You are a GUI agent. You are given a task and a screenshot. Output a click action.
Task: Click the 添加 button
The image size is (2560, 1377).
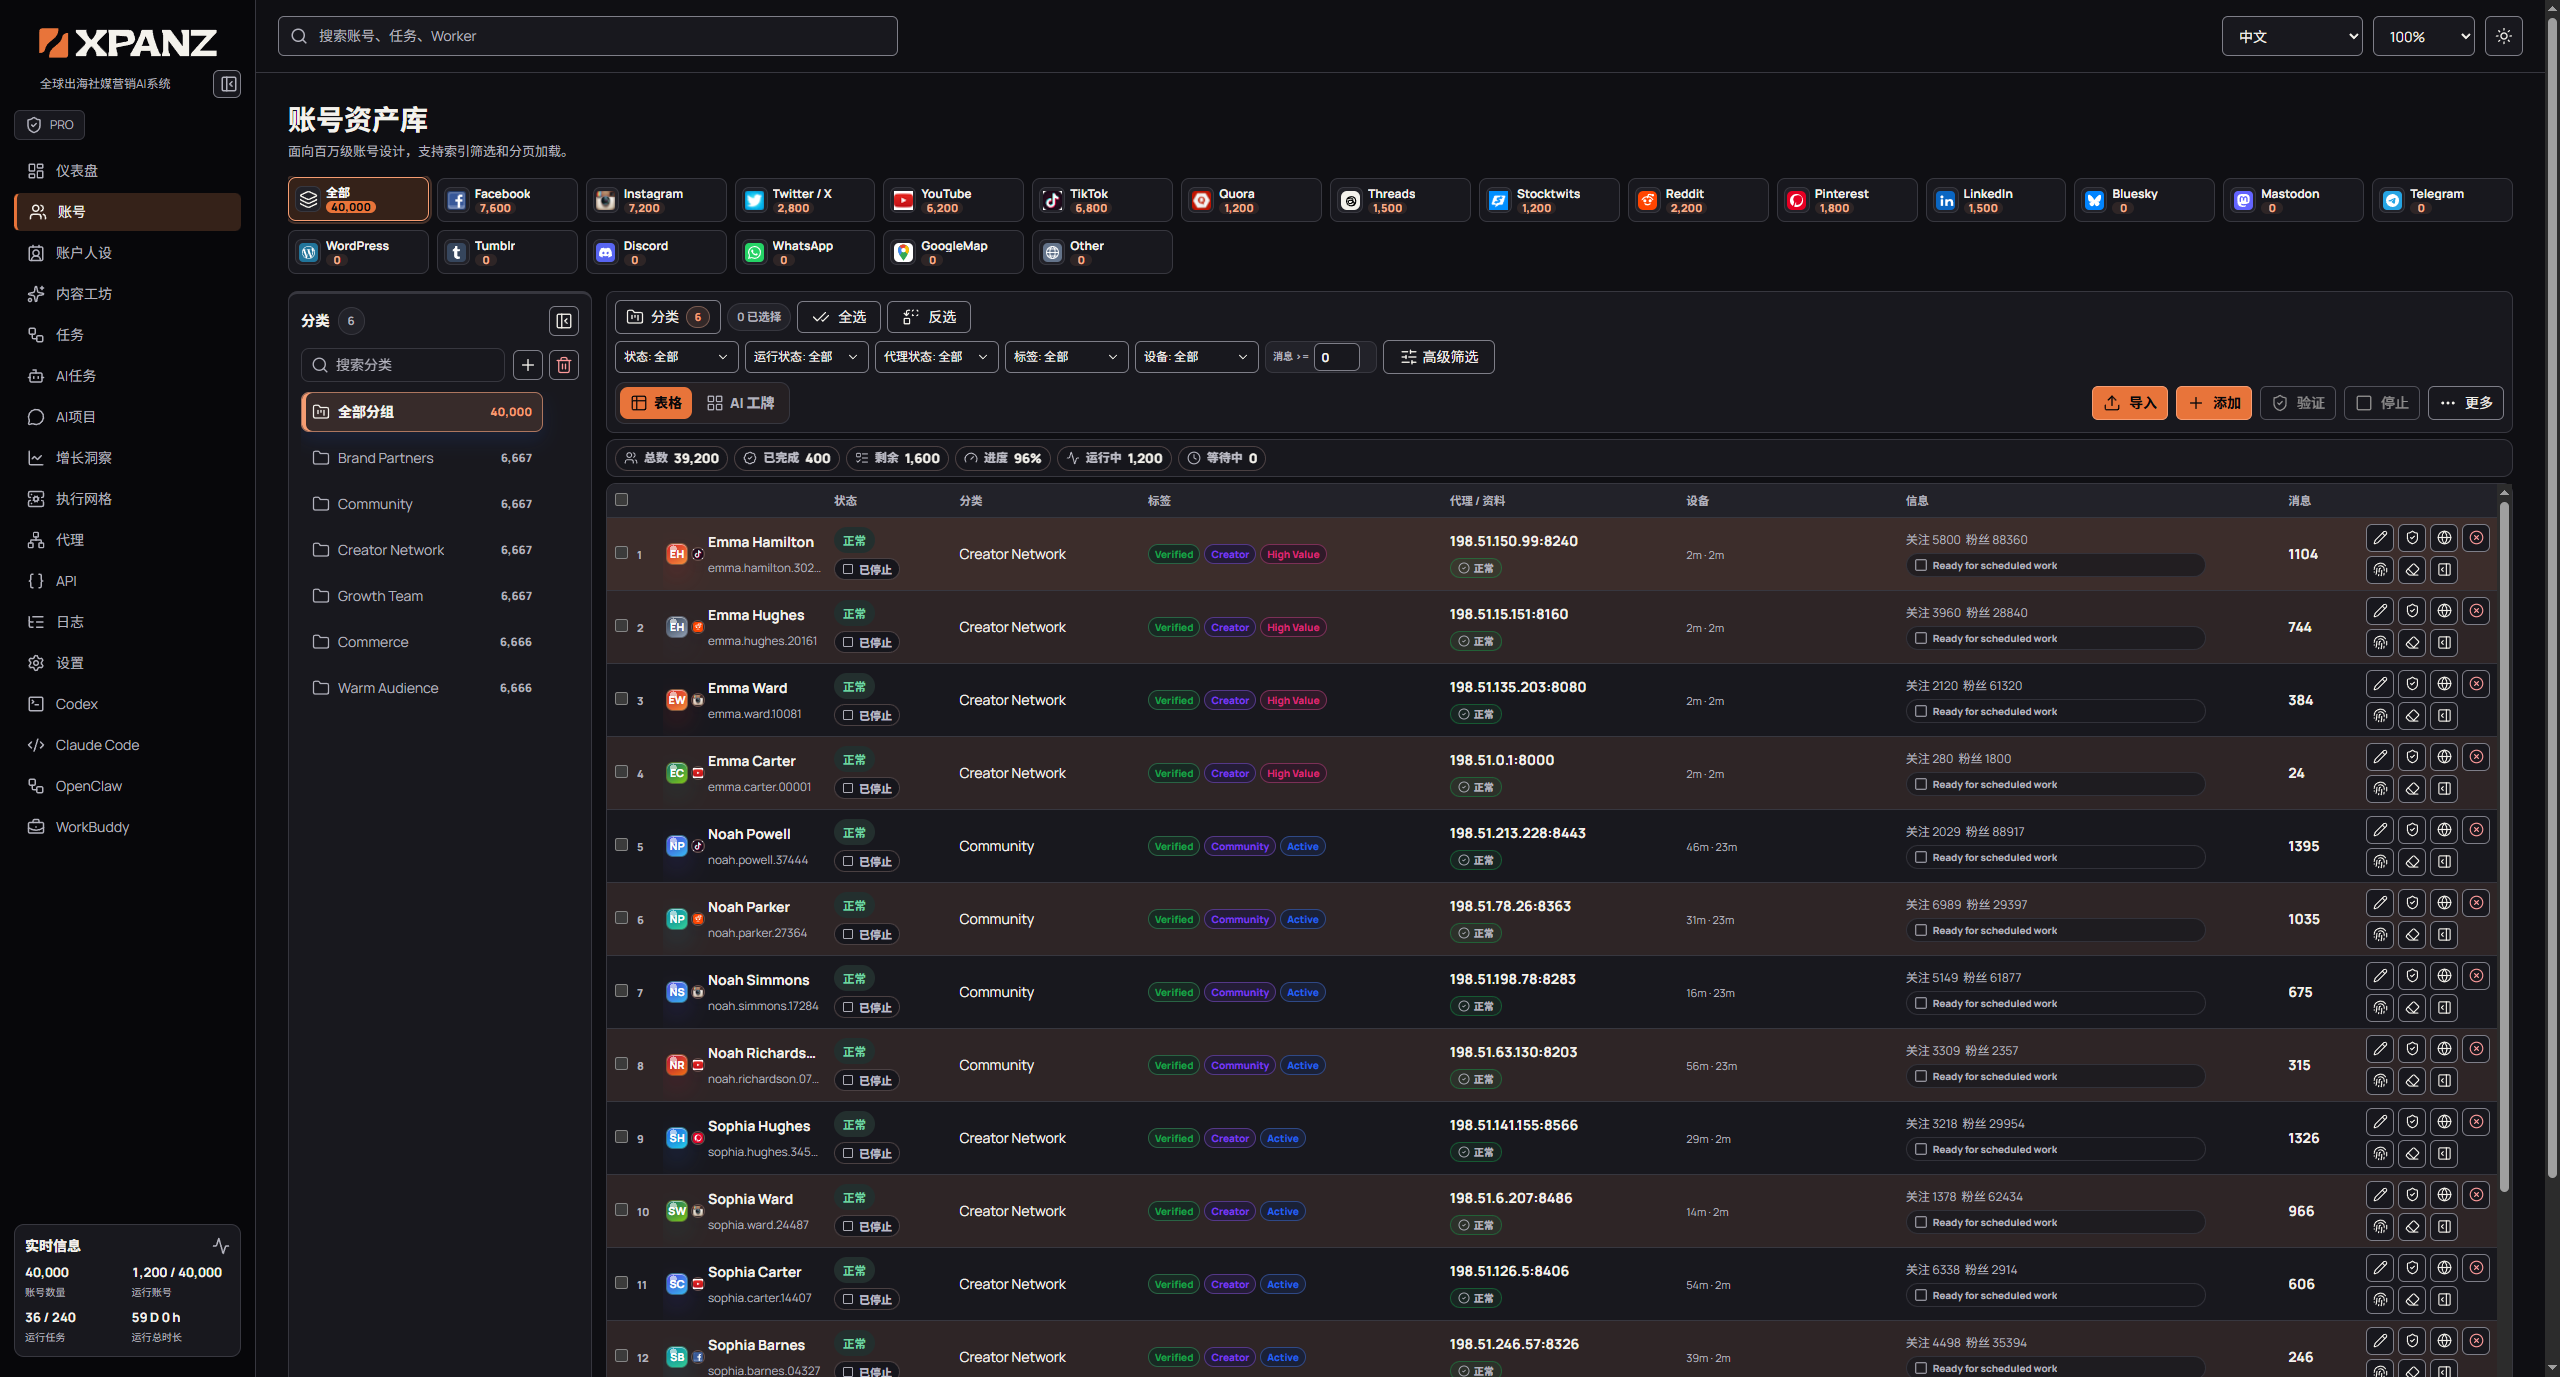tap(2214, 403)
